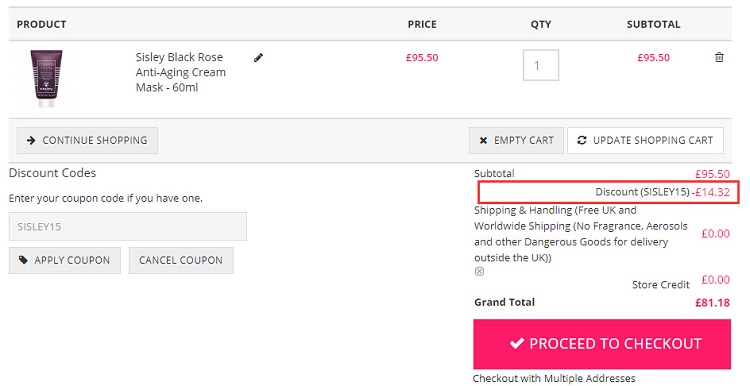Click the X icon in Empty Cart
The height and width of the screenshot is (386, 750).
click(483, 141)
